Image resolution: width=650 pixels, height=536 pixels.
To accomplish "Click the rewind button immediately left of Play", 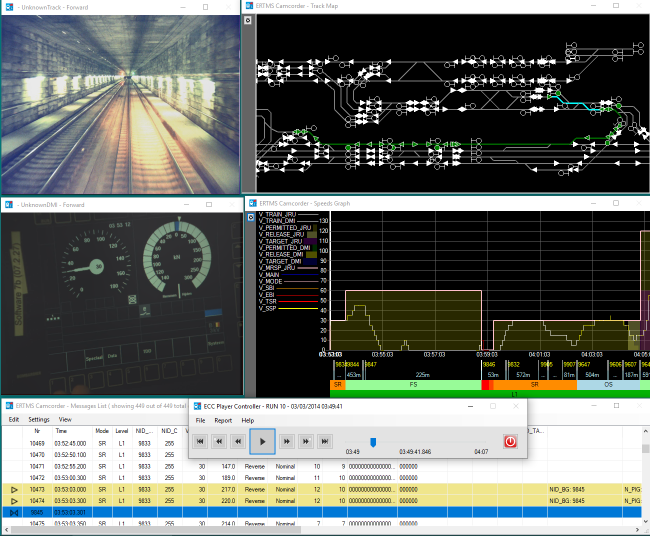I will (238, 441).
